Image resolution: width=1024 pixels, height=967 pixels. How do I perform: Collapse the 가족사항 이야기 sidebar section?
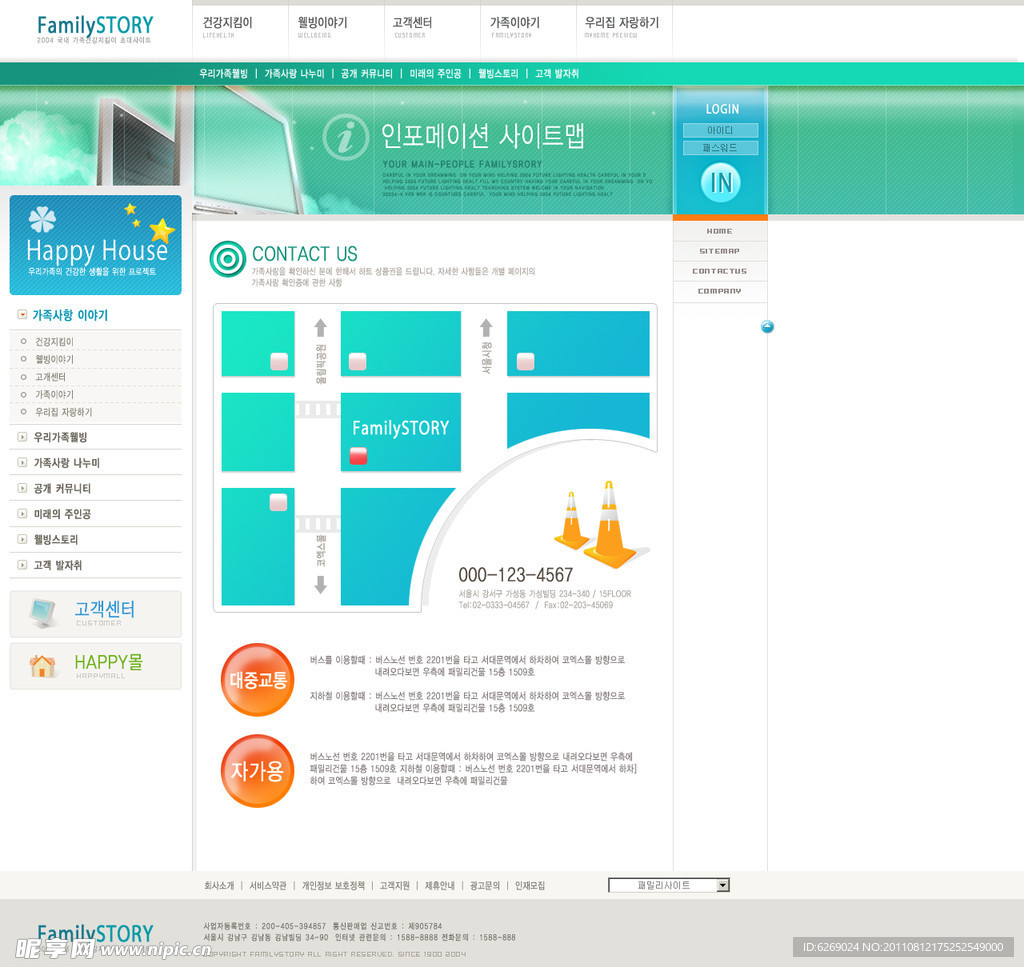pyautogui.click(x=22, y=315)
